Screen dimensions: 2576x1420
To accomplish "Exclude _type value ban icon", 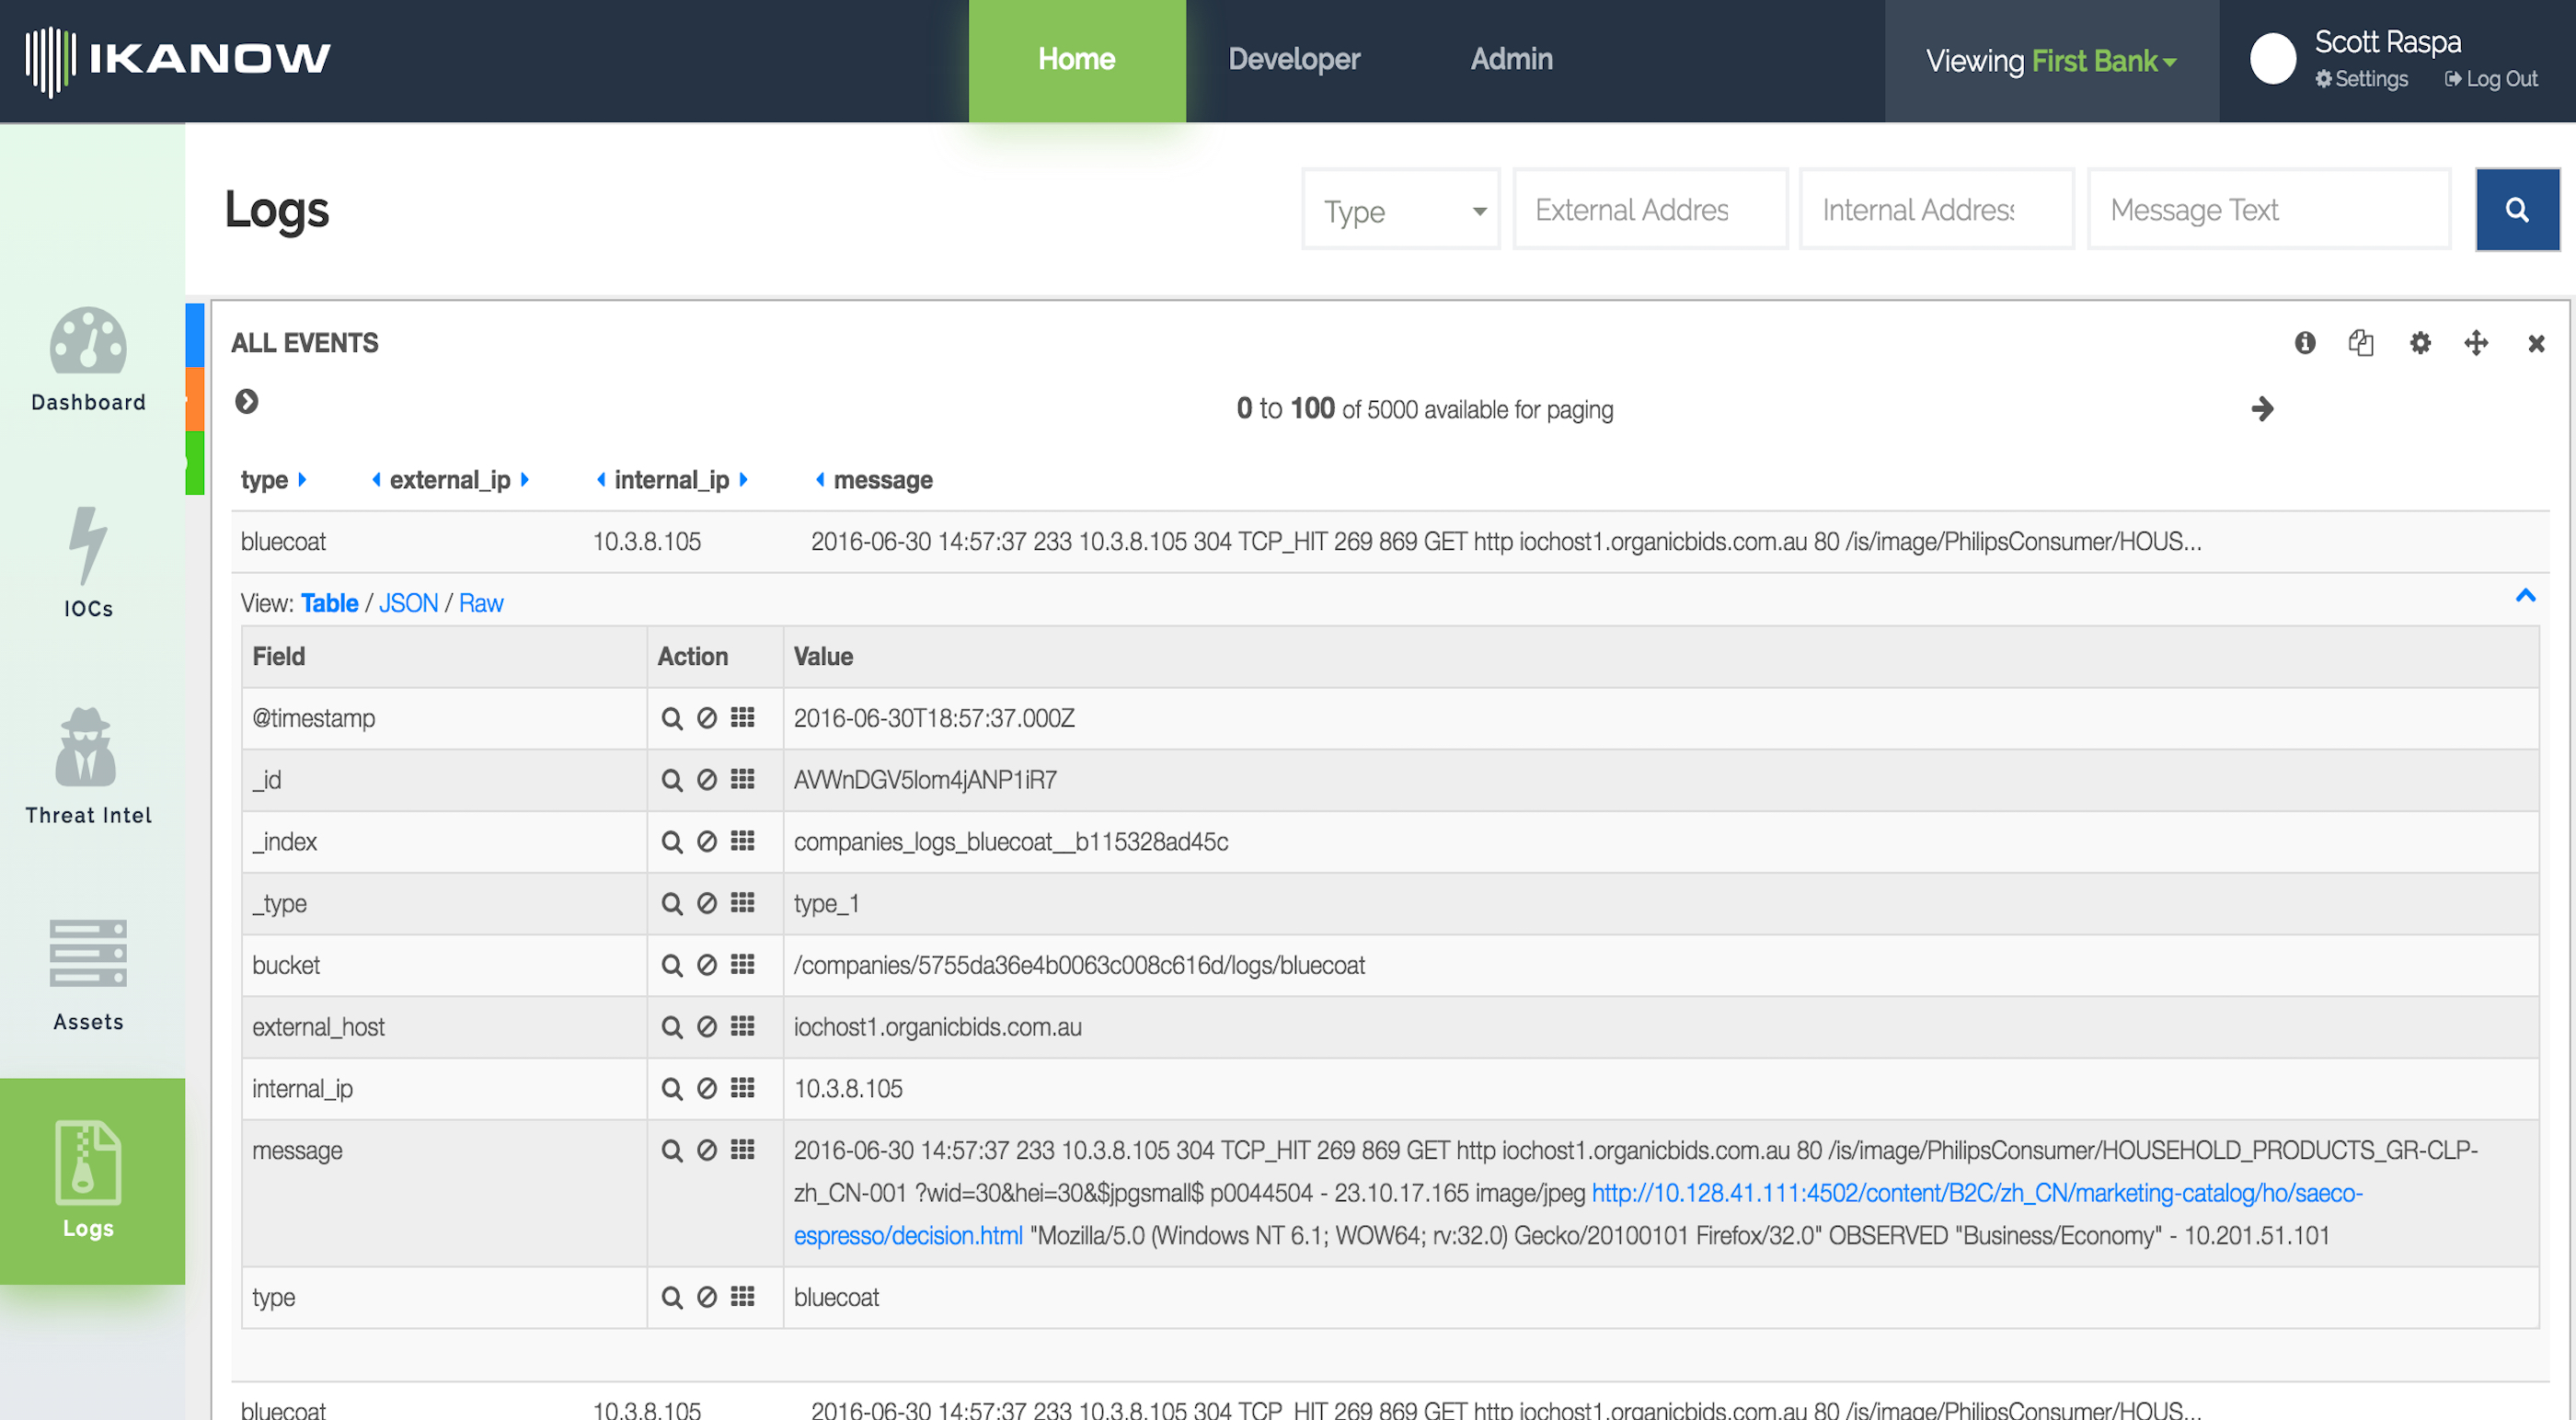I will tap(707, 904).
